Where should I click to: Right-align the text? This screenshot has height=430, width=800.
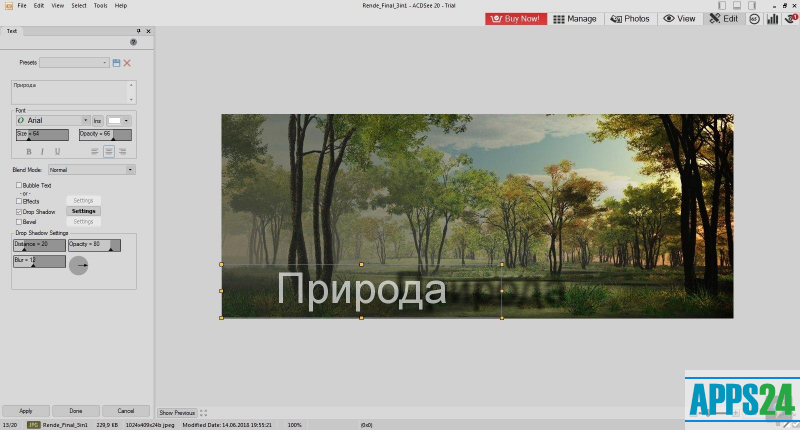click(122, 152)
